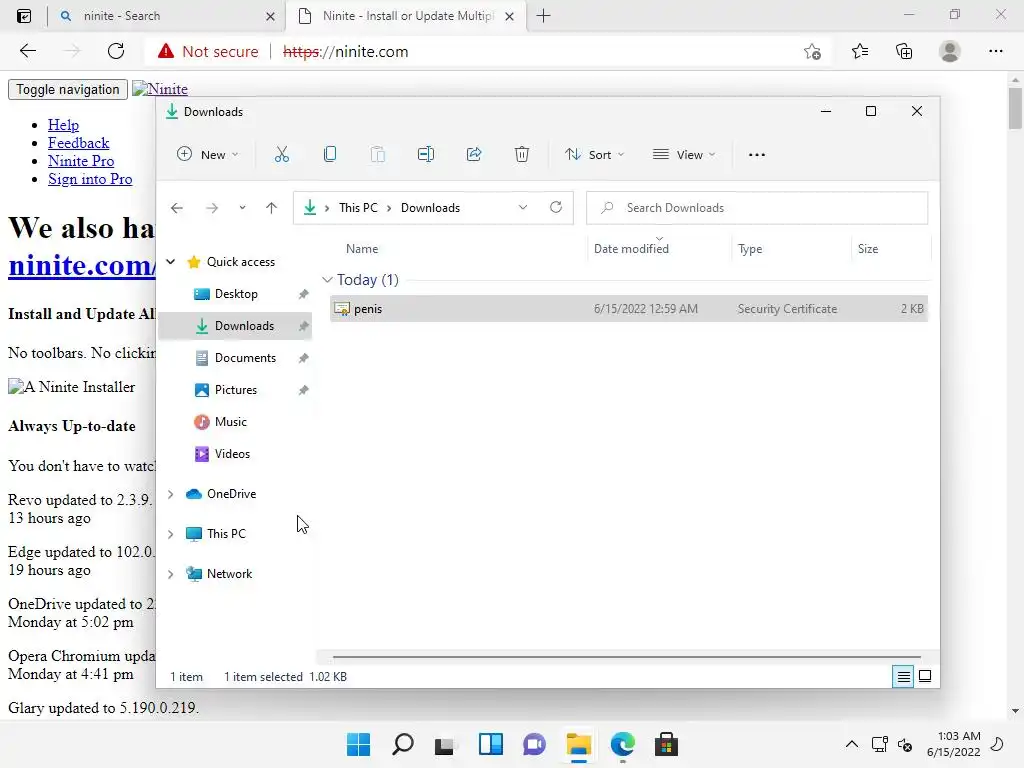Click the Not secure warning icon in Edge
The width and height of the screenshot is (1024, 768).
pyautogui.click(x=166, y=51)
